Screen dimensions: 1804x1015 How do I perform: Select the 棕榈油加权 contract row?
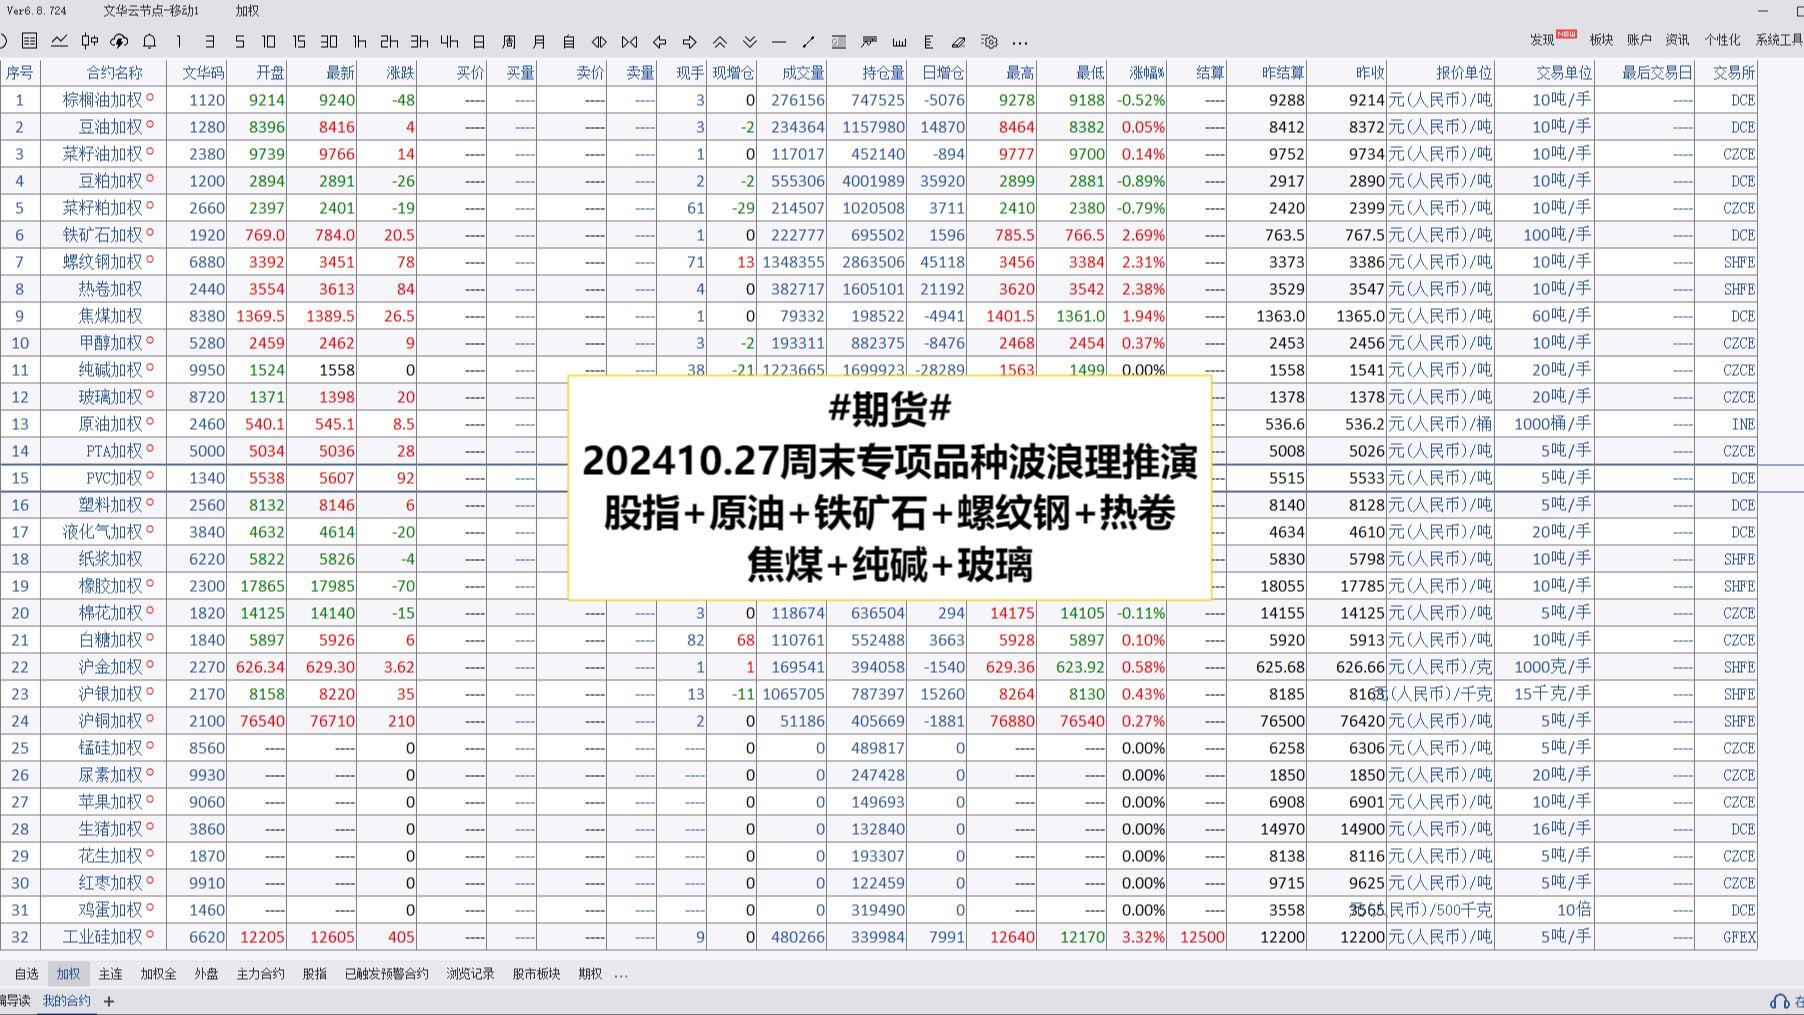[x=878, y=100]
